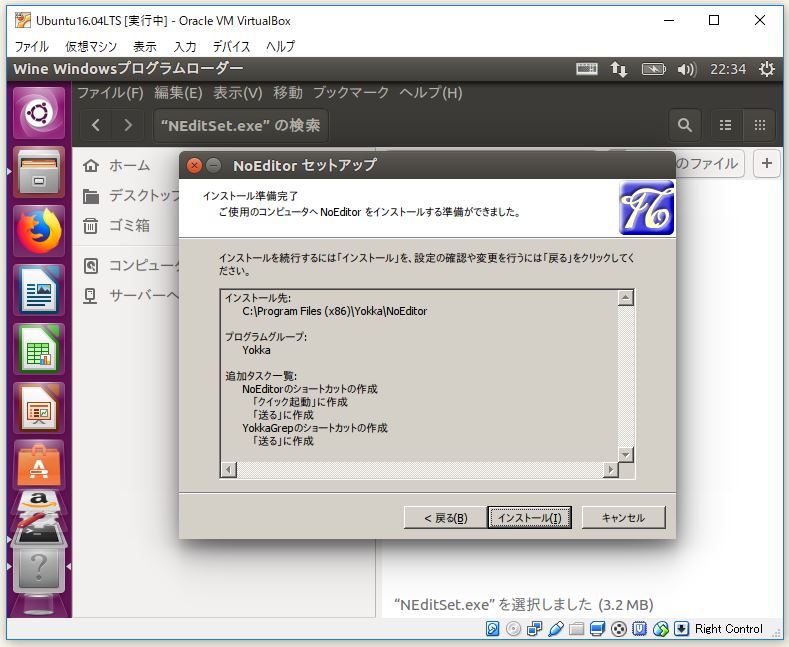Open the 編集(E) menu in Files
789x647 pixels.
click(x=178, y=93)
